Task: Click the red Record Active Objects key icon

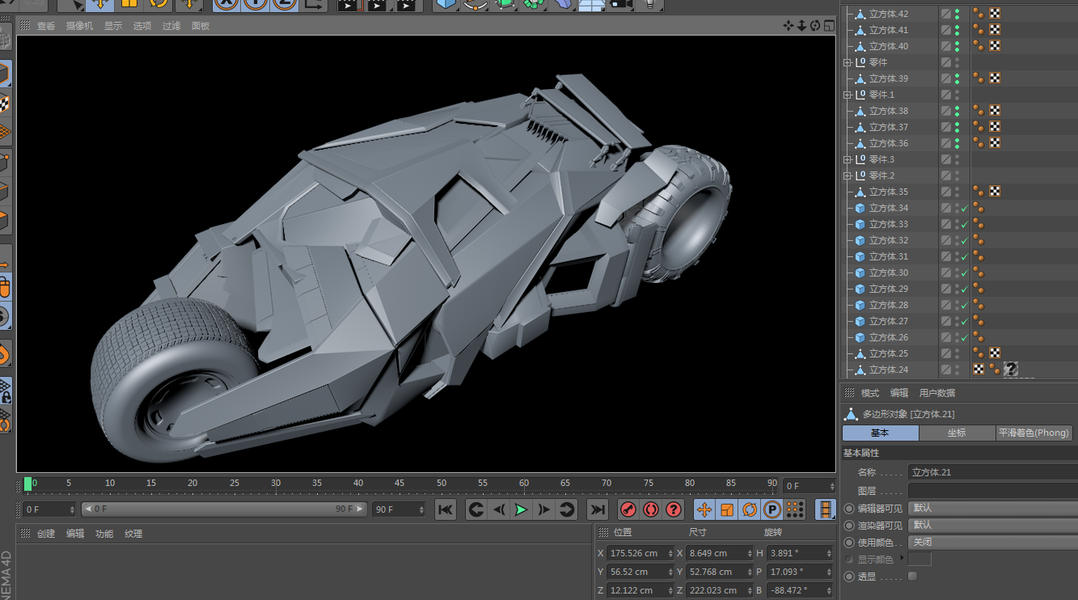Action: [628, 509]
